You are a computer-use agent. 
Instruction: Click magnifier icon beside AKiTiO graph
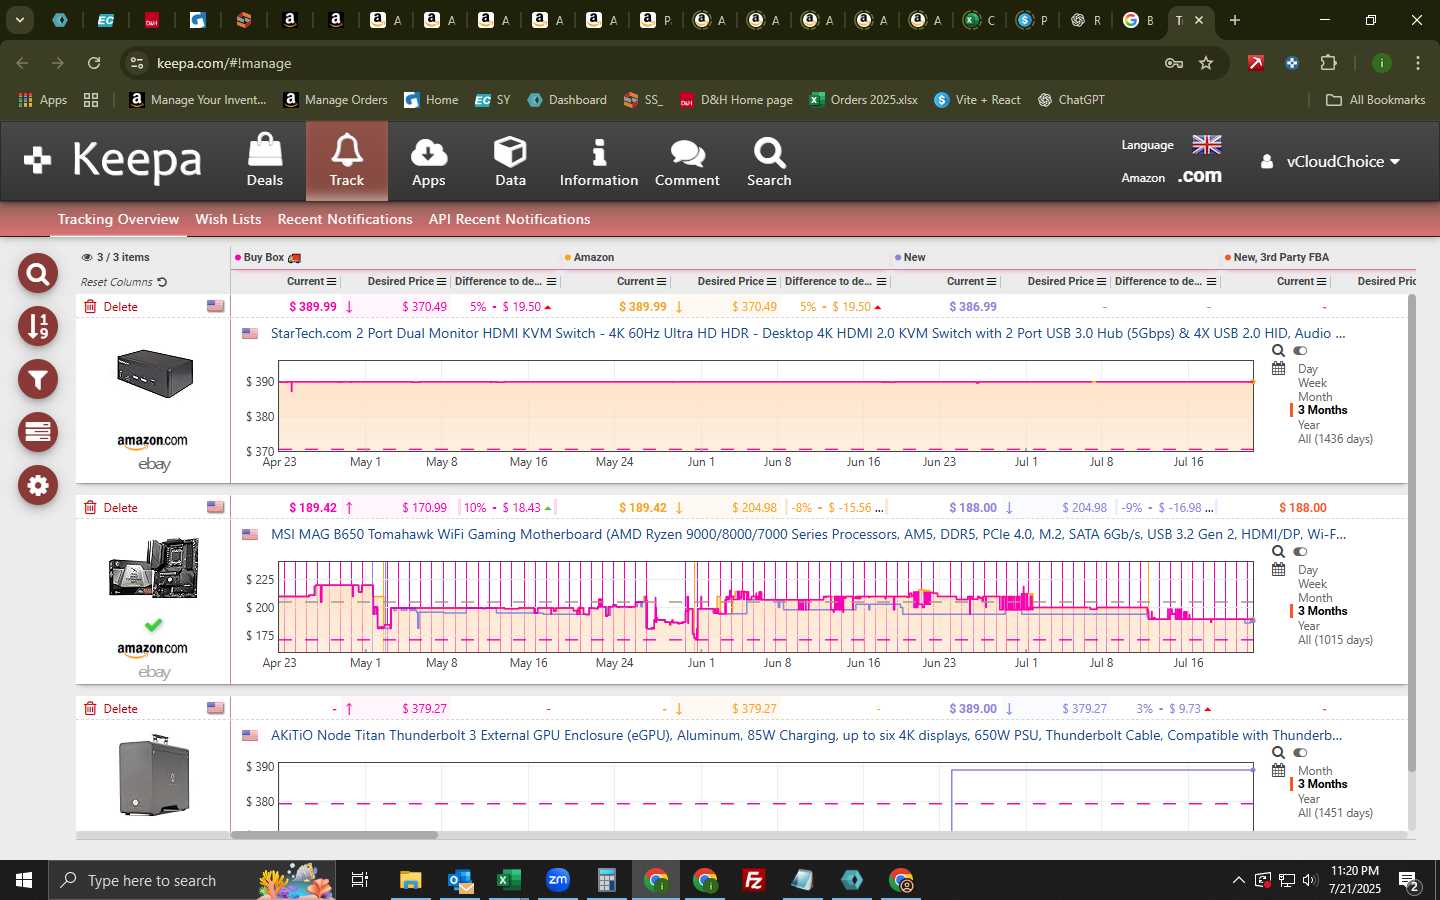(1278, 753)
